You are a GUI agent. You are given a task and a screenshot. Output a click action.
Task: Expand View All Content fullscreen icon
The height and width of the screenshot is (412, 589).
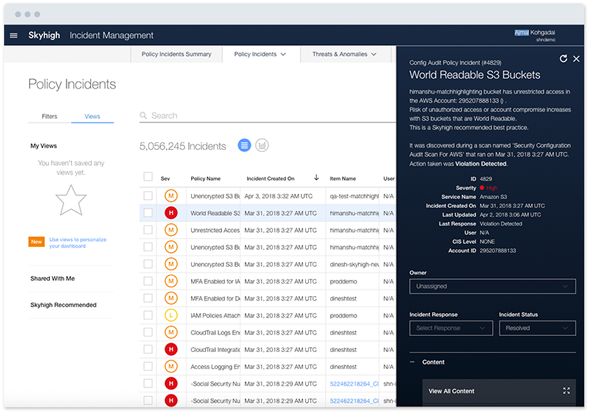click(566, 391)
